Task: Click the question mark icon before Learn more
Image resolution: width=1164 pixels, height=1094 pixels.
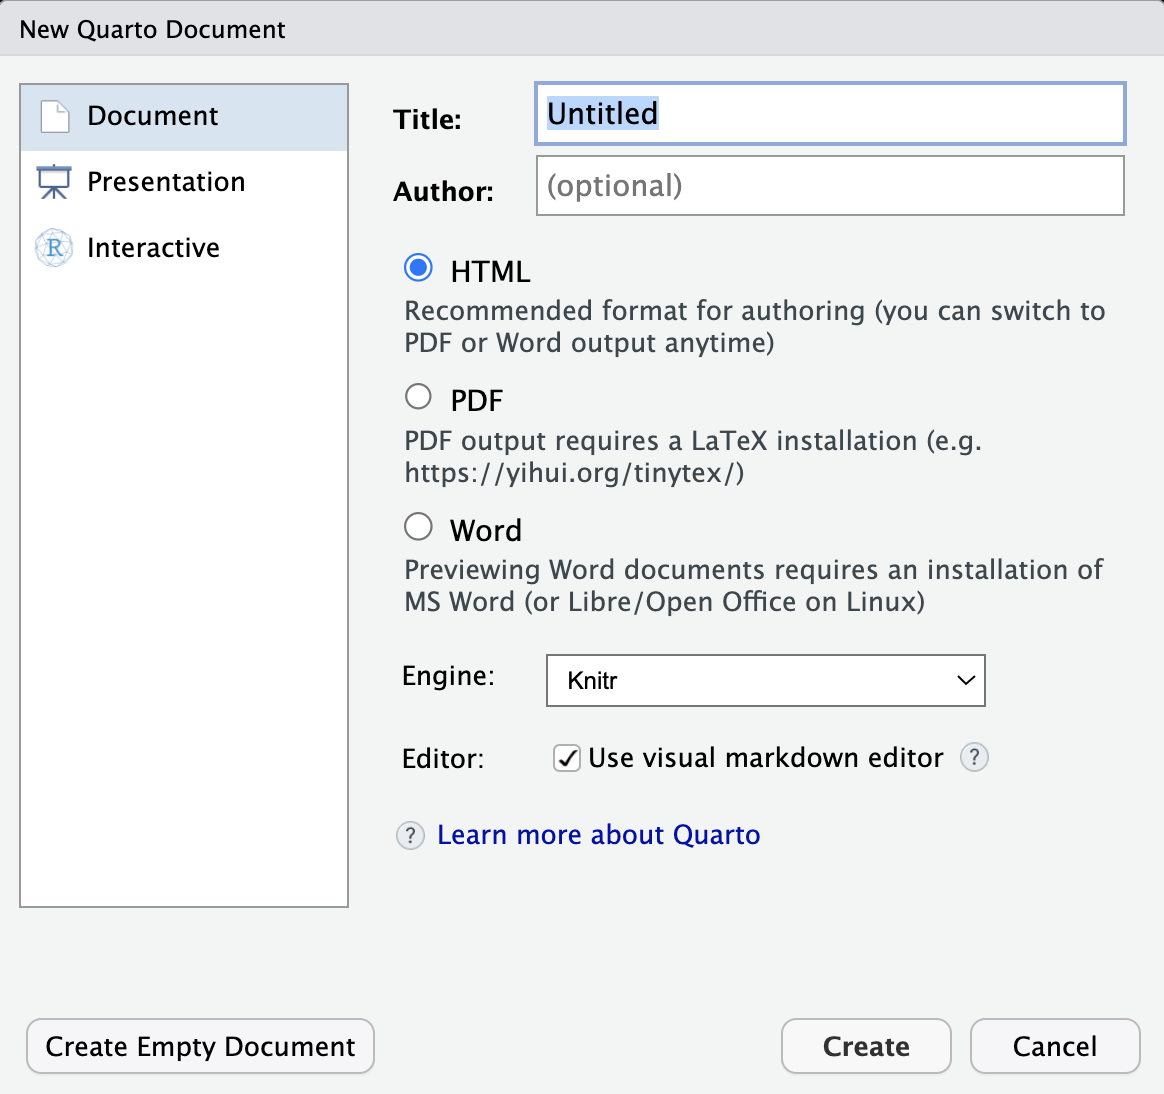Action: pos(411,836)
